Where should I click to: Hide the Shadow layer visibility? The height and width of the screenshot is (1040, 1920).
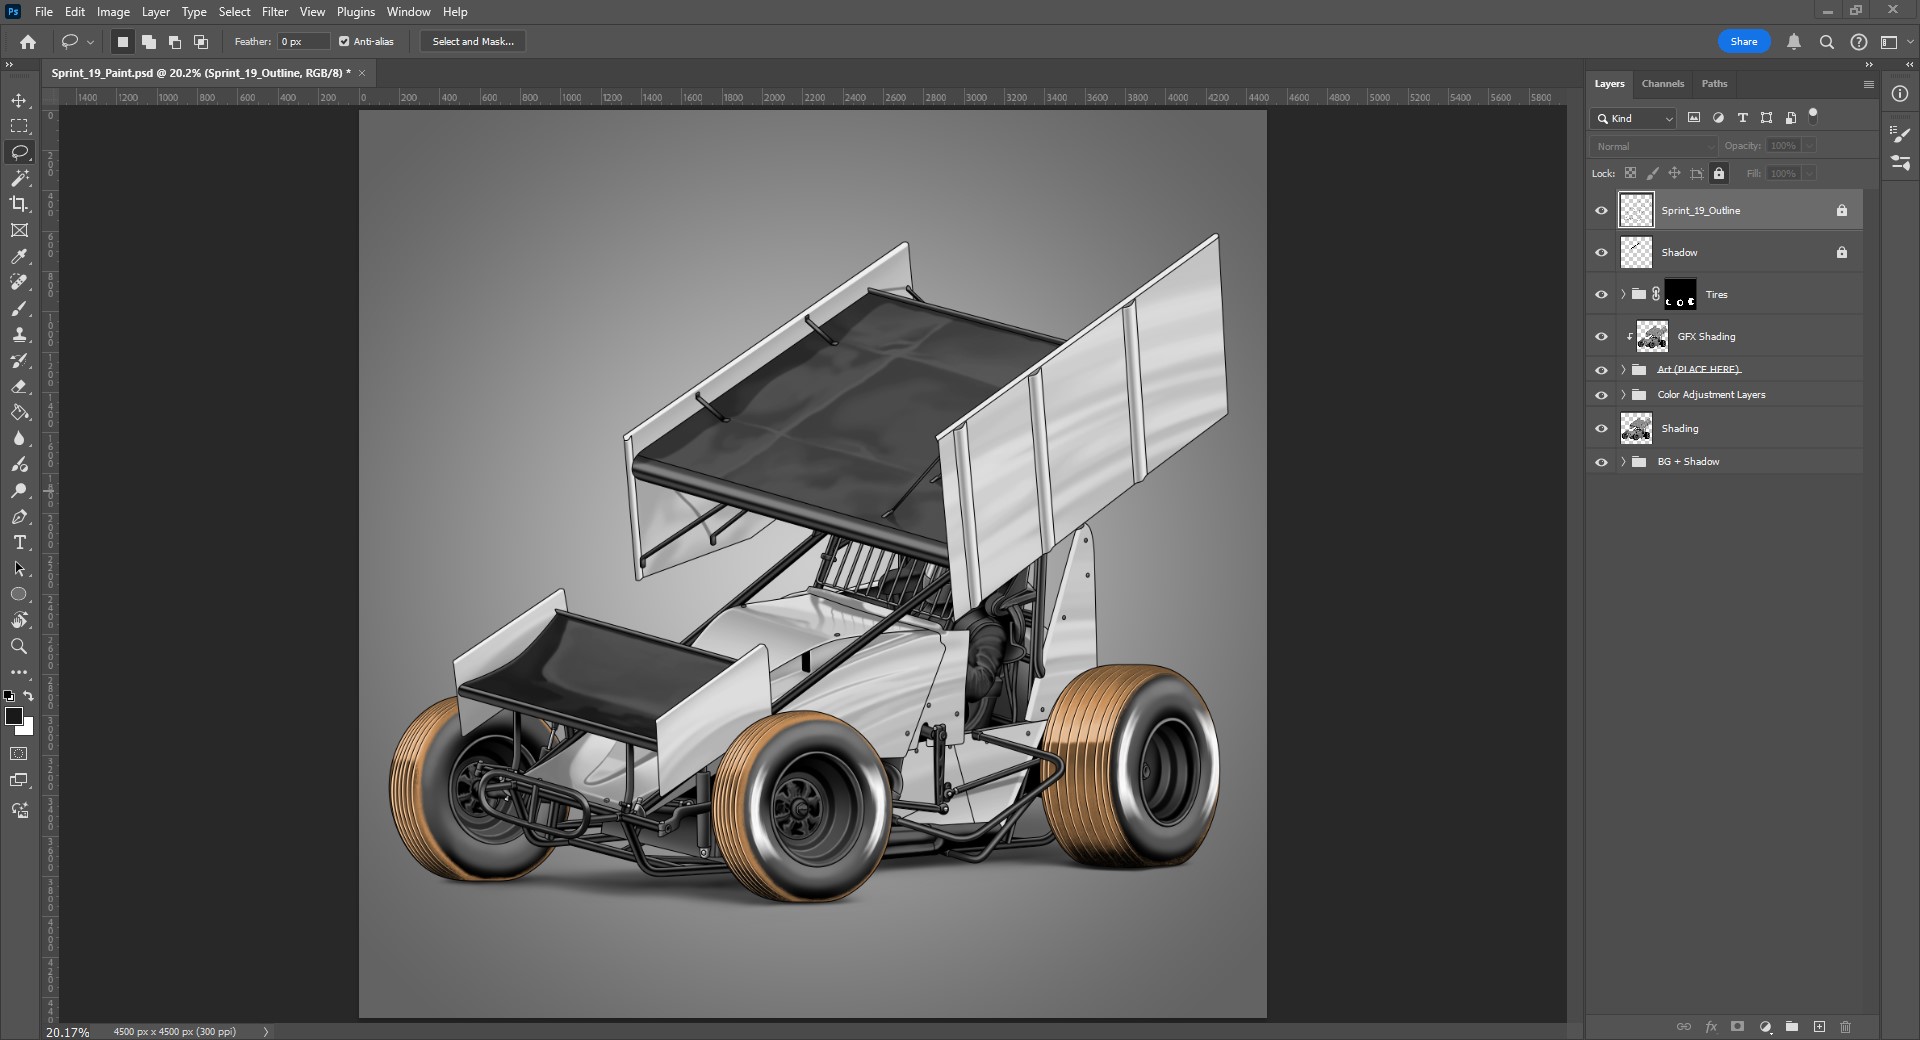pos(1601,253)
